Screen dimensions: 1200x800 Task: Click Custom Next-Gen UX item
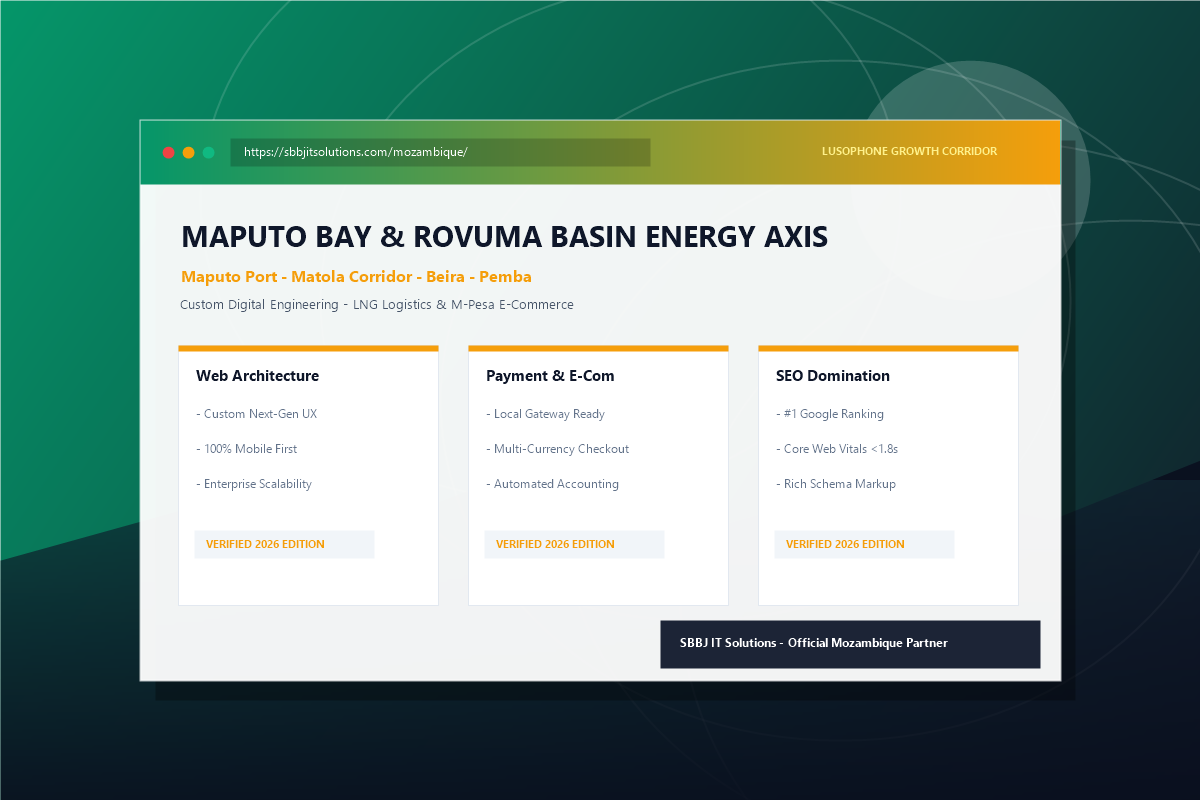[x=256, y=414]
